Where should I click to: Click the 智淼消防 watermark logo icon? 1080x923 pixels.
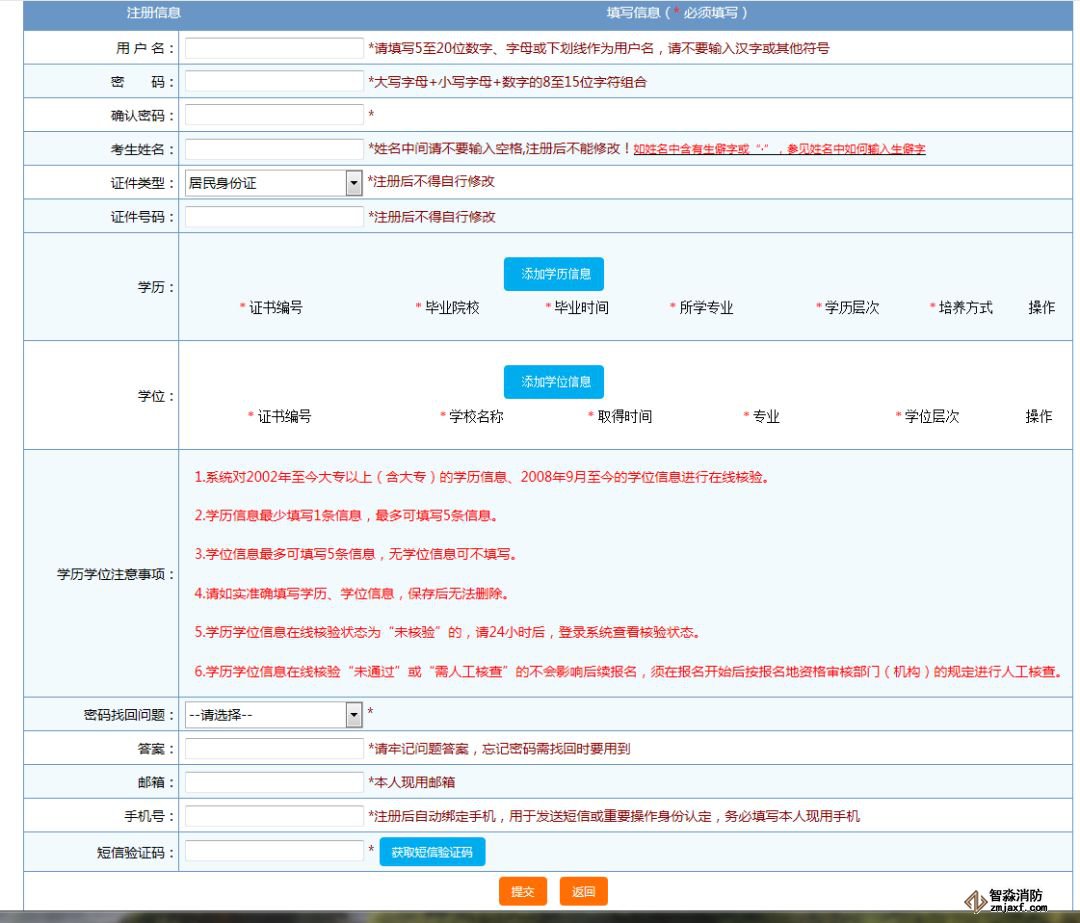point(975,902)
